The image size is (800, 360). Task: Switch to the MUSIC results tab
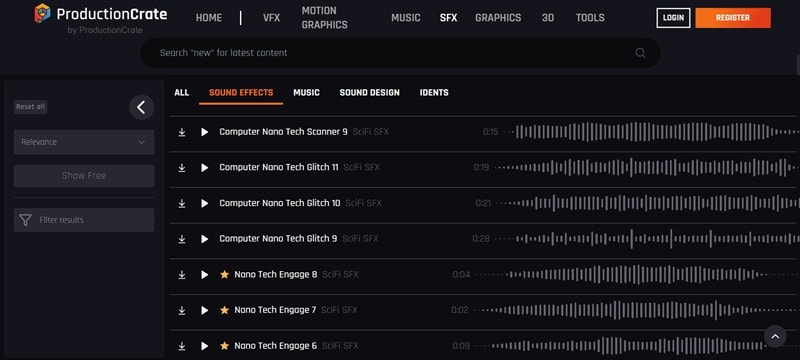tap(306, 93)
